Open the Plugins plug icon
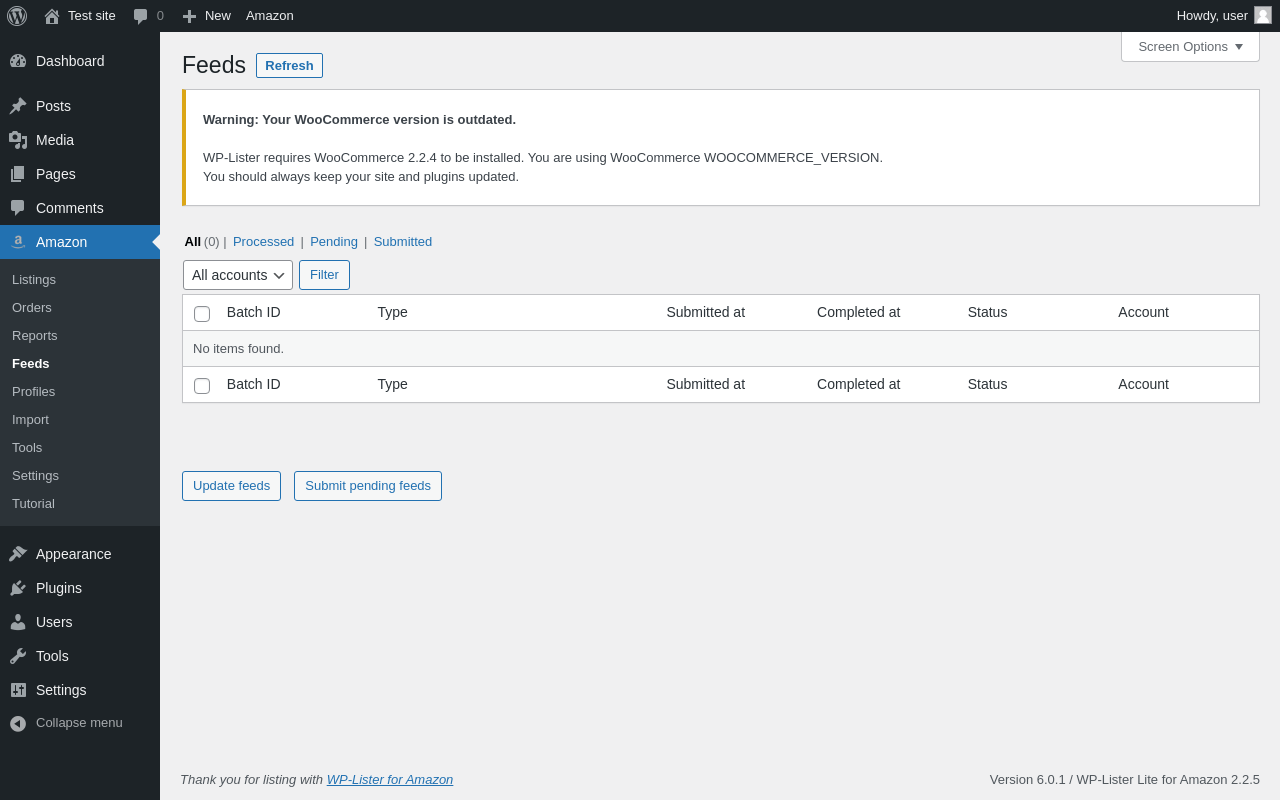Image resolution: width=1280 pixels, height=800 pixels. 18,588
